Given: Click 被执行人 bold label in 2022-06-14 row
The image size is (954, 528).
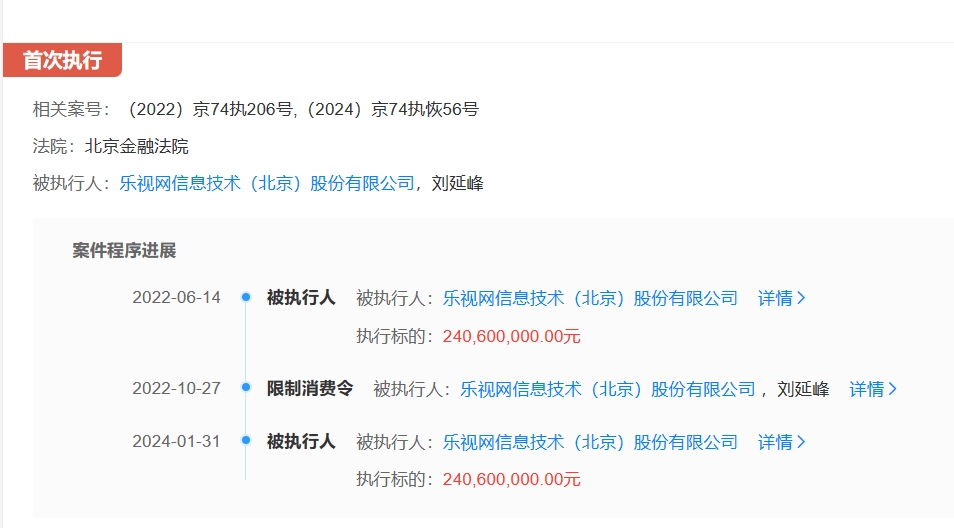Looking at the screenshot, I should coord(301,297).
